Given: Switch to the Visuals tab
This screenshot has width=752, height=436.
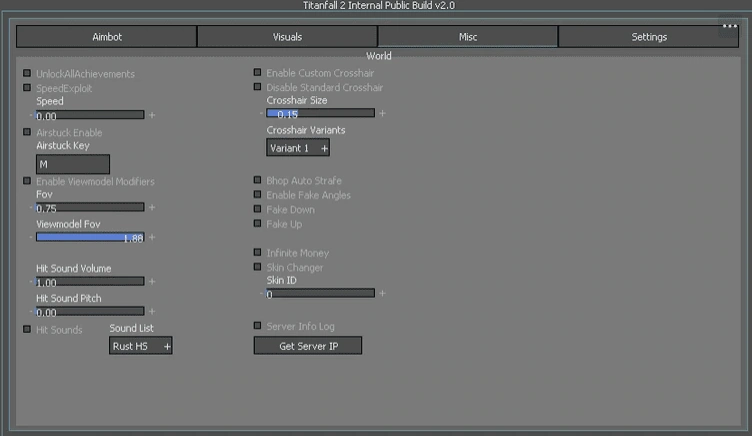Looking at the screenshot, I should pyautogui.click(x=287, y=37).
